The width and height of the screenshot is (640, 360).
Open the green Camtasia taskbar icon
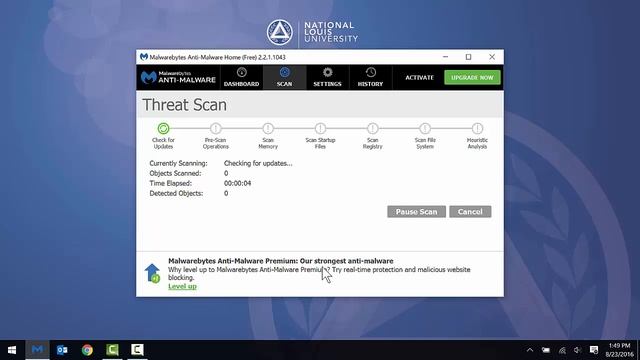pos(112,350)
